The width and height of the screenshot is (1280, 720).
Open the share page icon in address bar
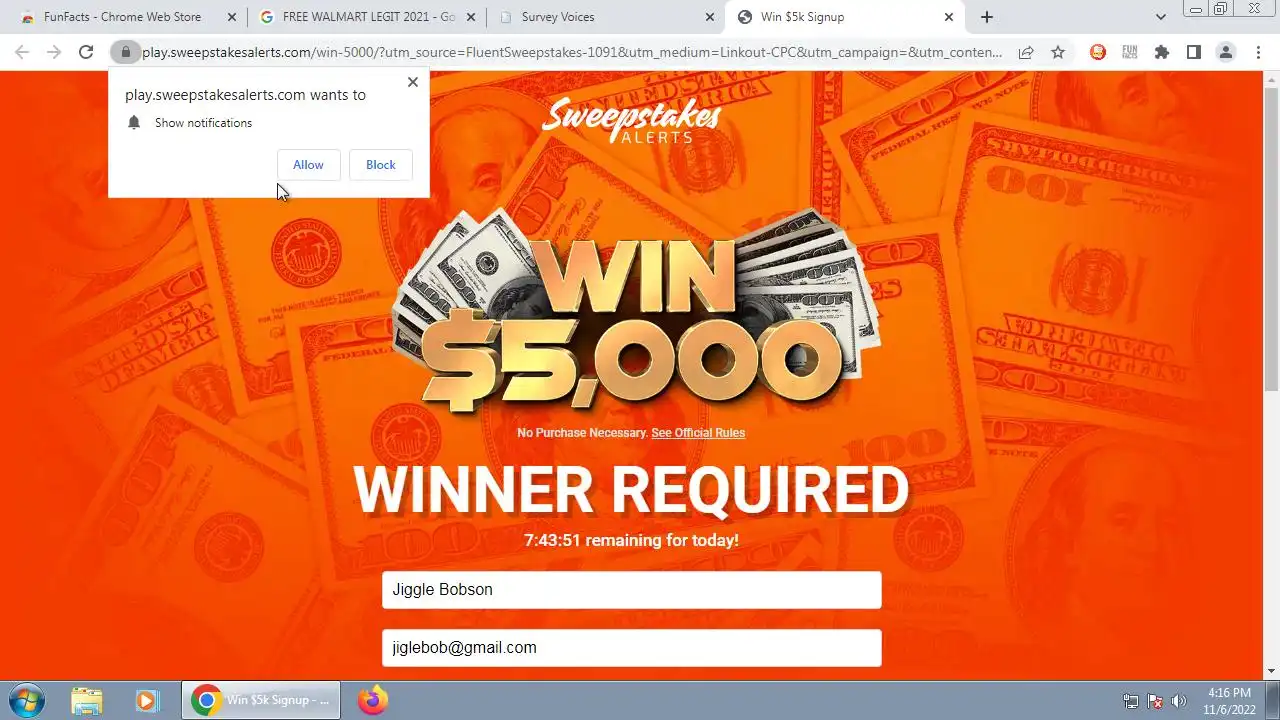click(1026, 52)
